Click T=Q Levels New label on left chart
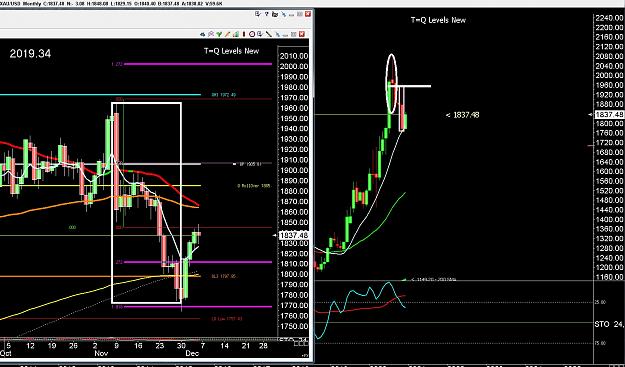Viewport: 625px width, 367px height. click(x=231, y=51)
